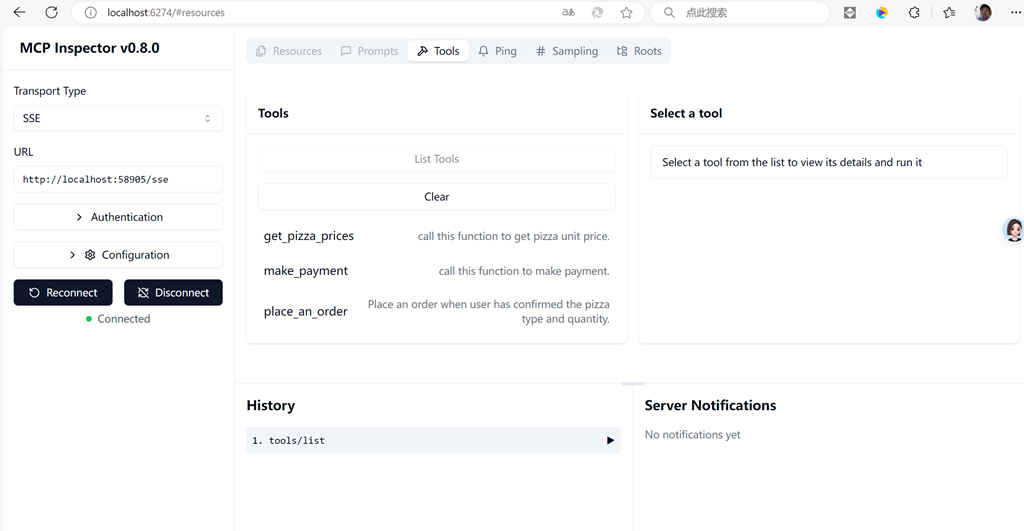Click the star icon to favorite this page

[626, 13]
